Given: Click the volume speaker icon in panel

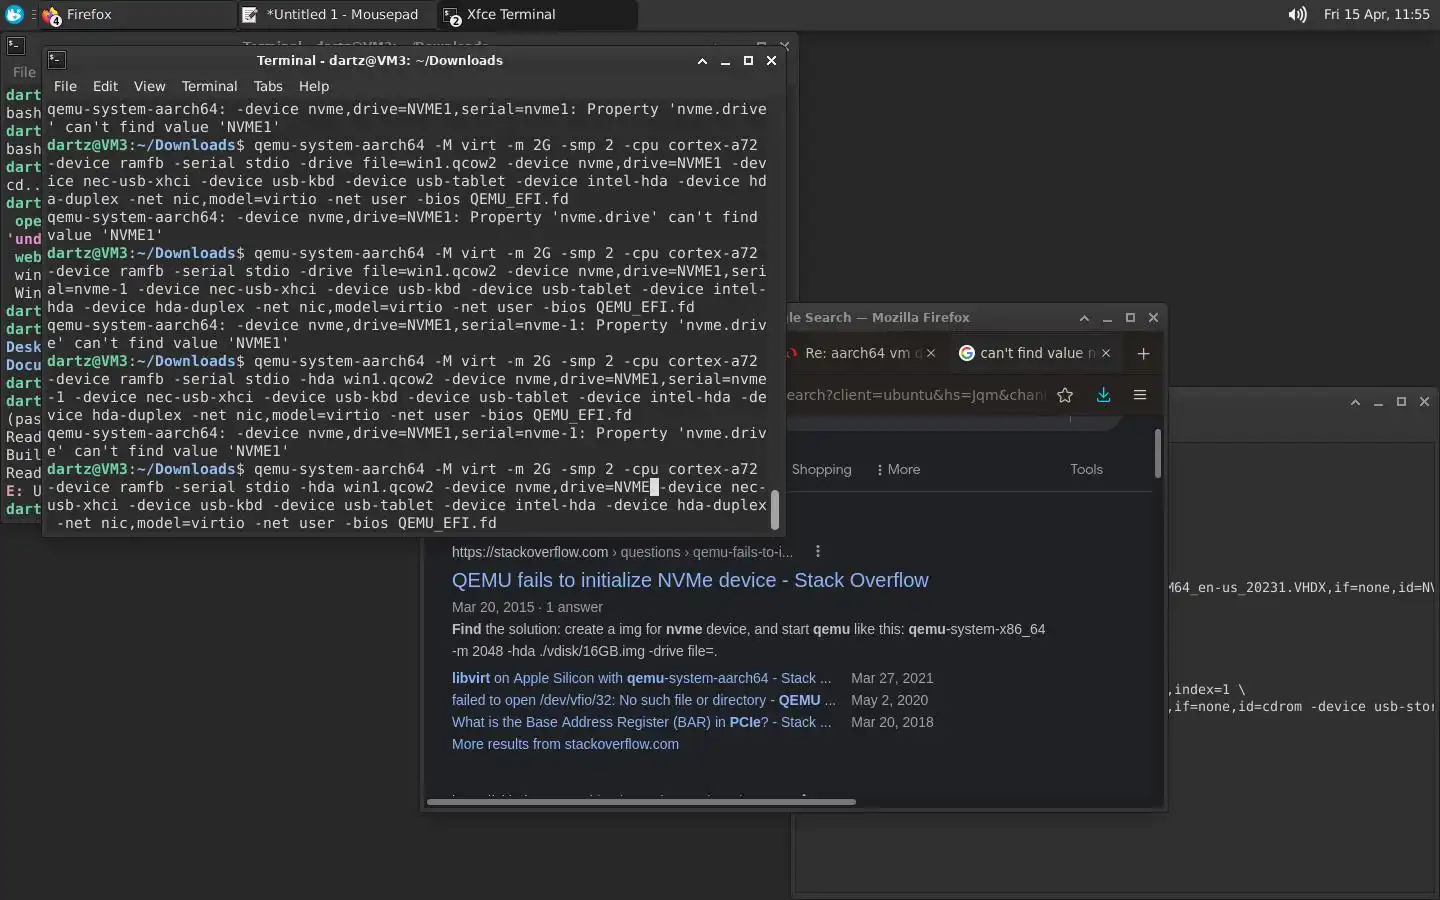Looking at the screenshot, I should click(1297, 14).
